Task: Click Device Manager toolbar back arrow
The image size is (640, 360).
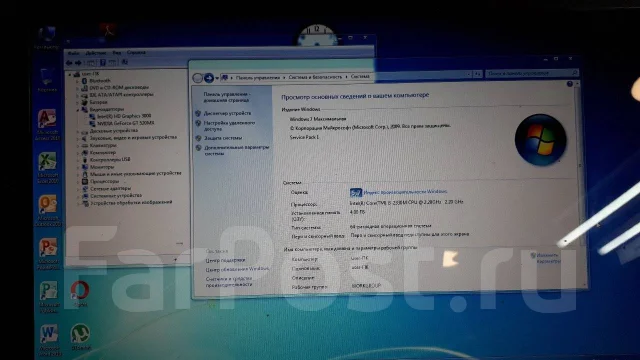Action: [x=69, y=63]
